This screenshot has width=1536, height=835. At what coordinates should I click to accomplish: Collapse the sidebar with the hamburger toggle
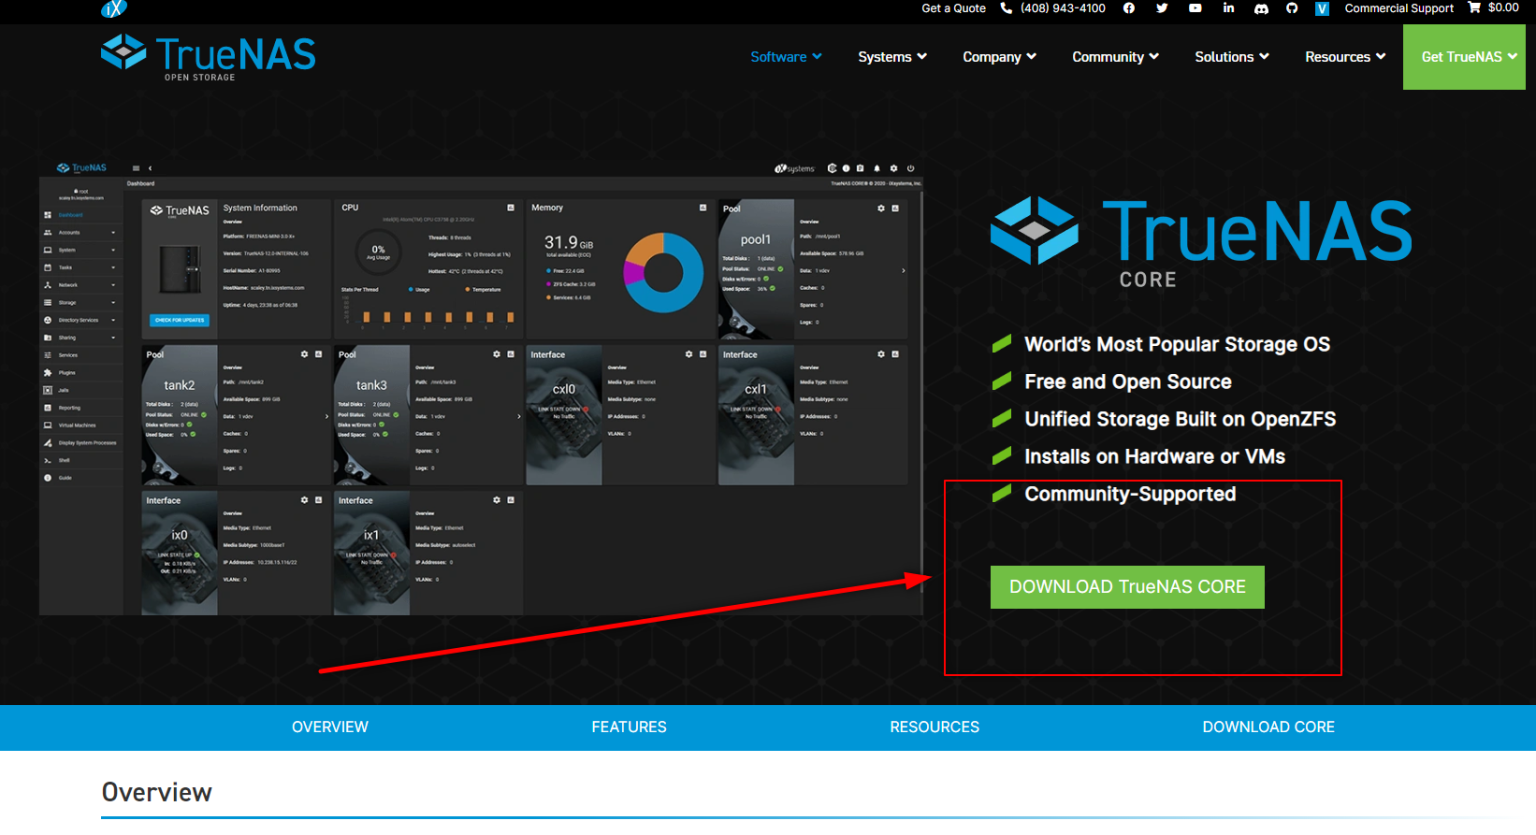click(136, 168)
